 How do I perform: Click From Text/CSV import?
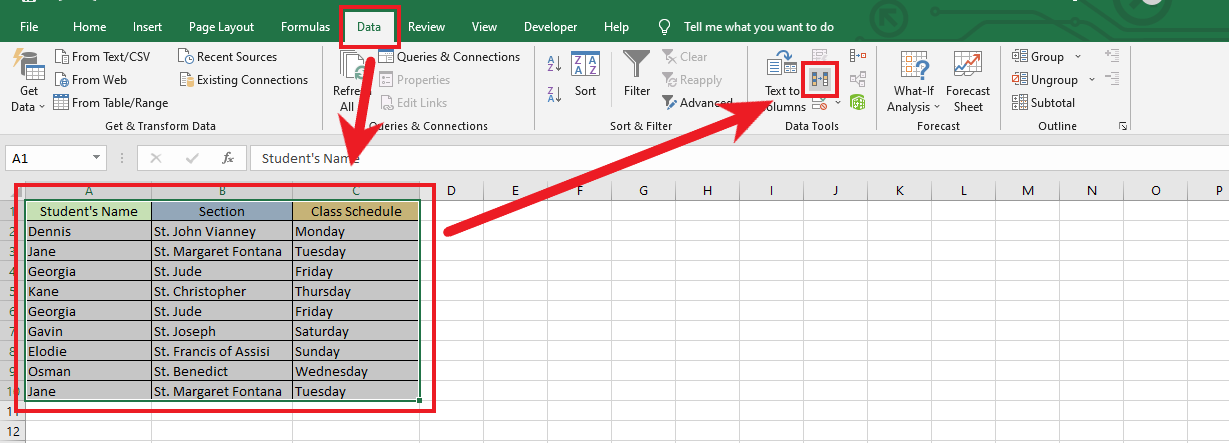click(102, 57)
